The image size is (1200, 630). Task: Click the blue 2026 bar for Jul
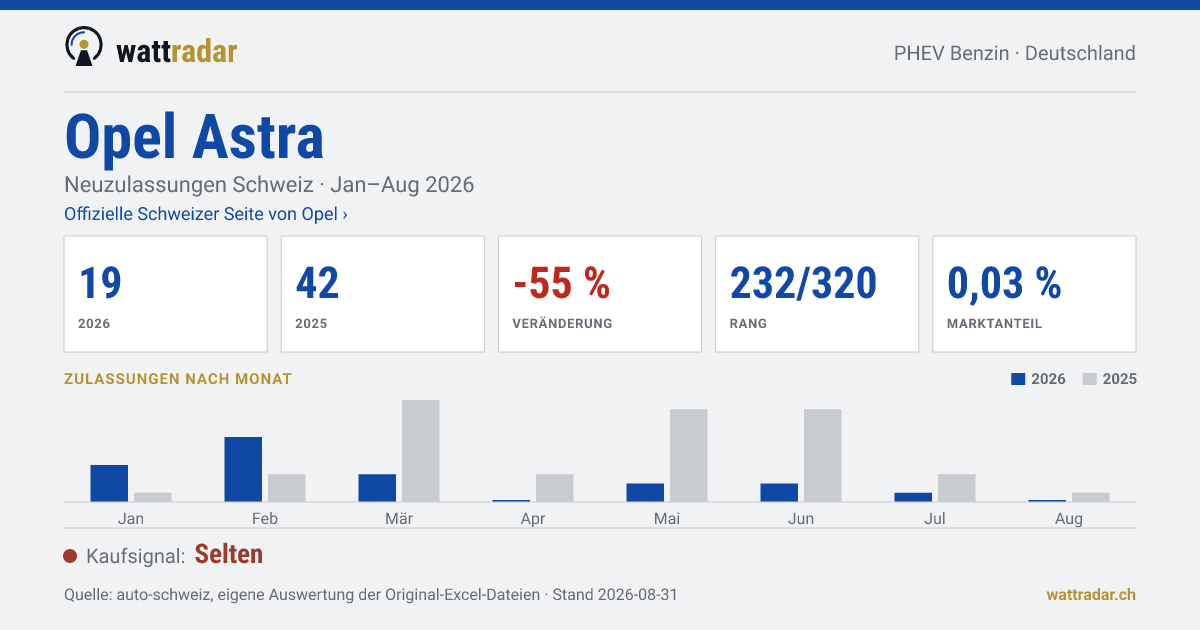click(913, 497)
